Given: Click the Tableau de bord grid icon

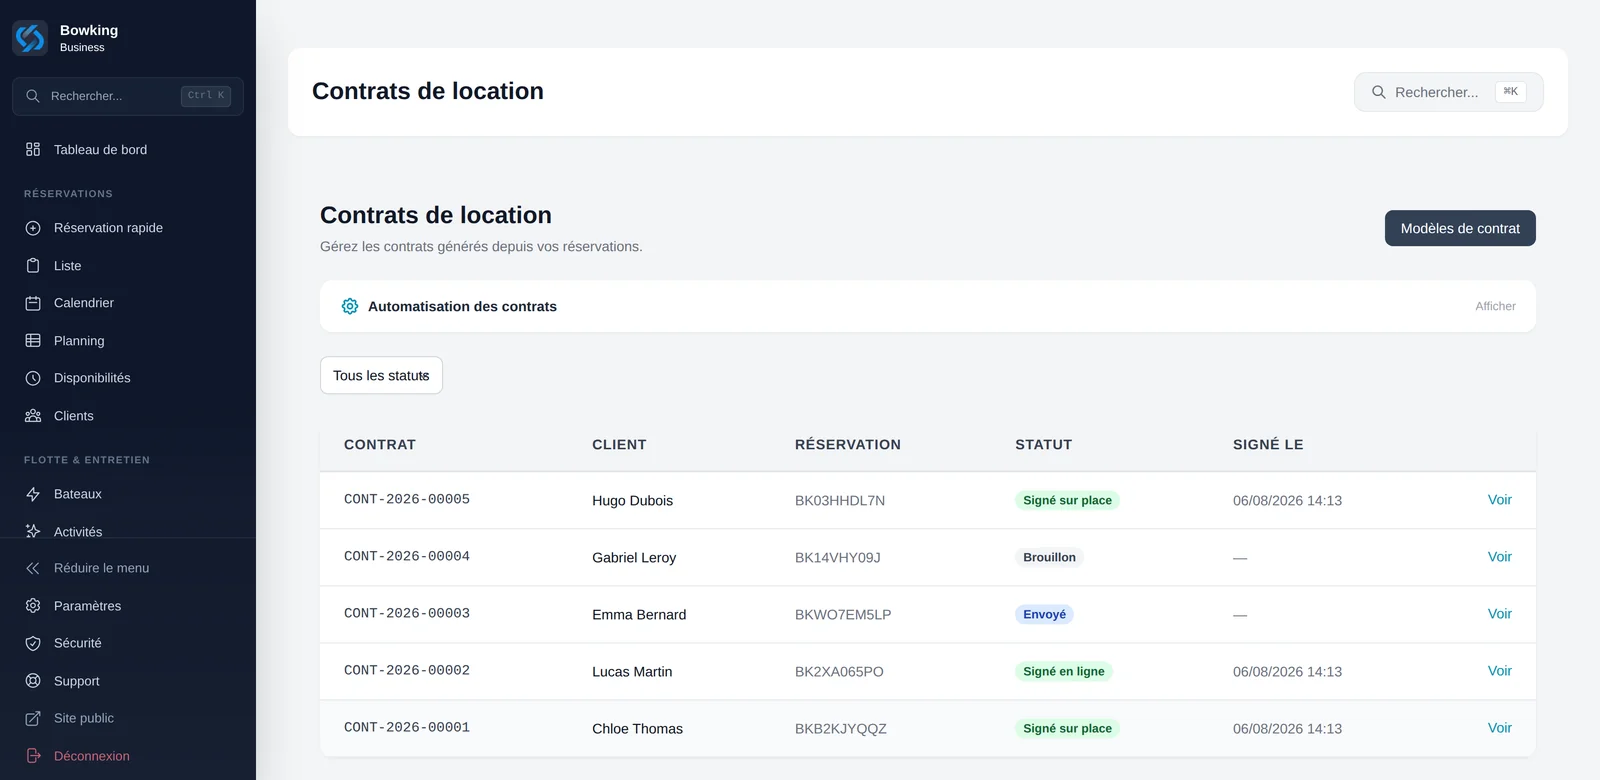Looking at the screenshot, I should tap(33, 149).
